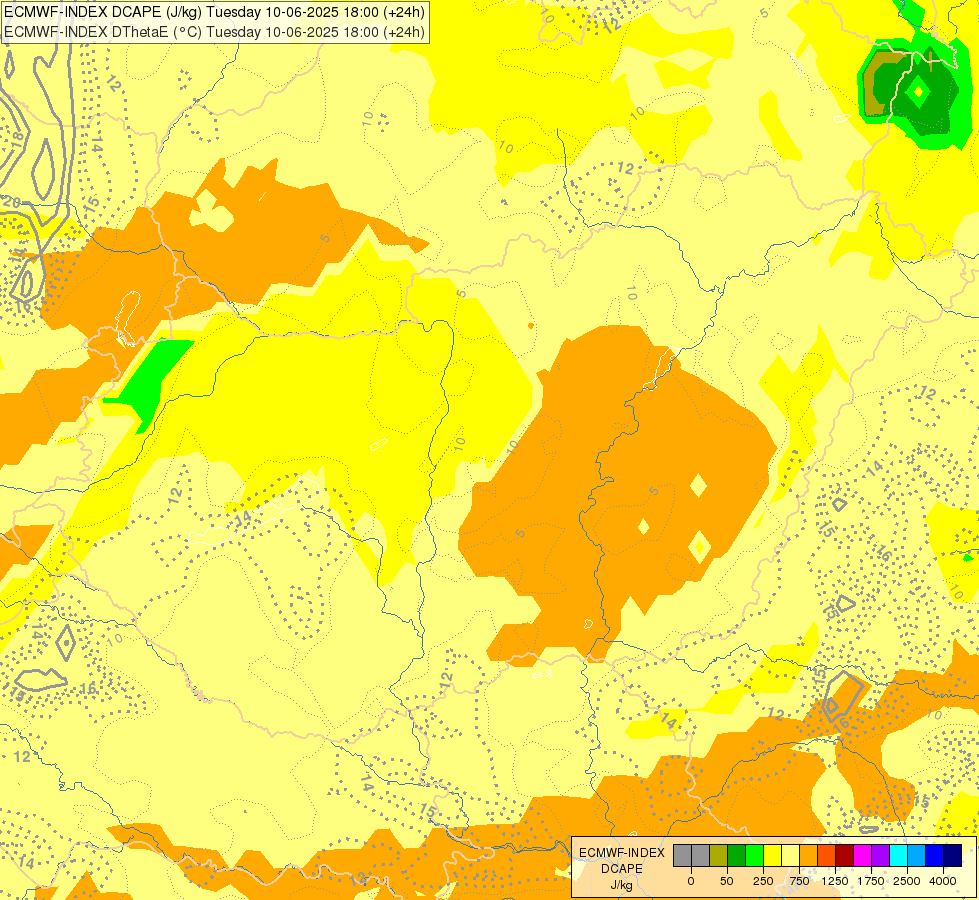Viewport: 979px width, 900px height.
Task: Click the legend tick label 1750
Action: (871, 881)
